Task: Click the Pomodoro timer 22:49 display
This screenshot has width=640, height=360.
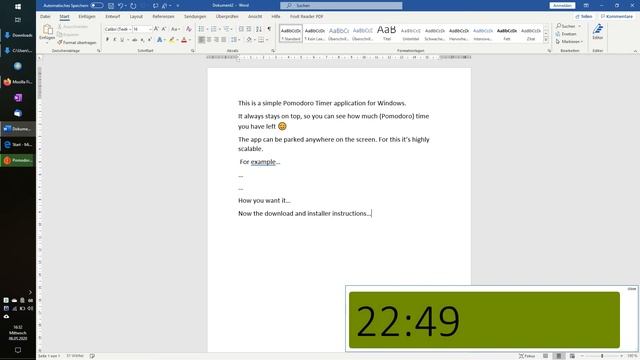Action: pos(484,320)
